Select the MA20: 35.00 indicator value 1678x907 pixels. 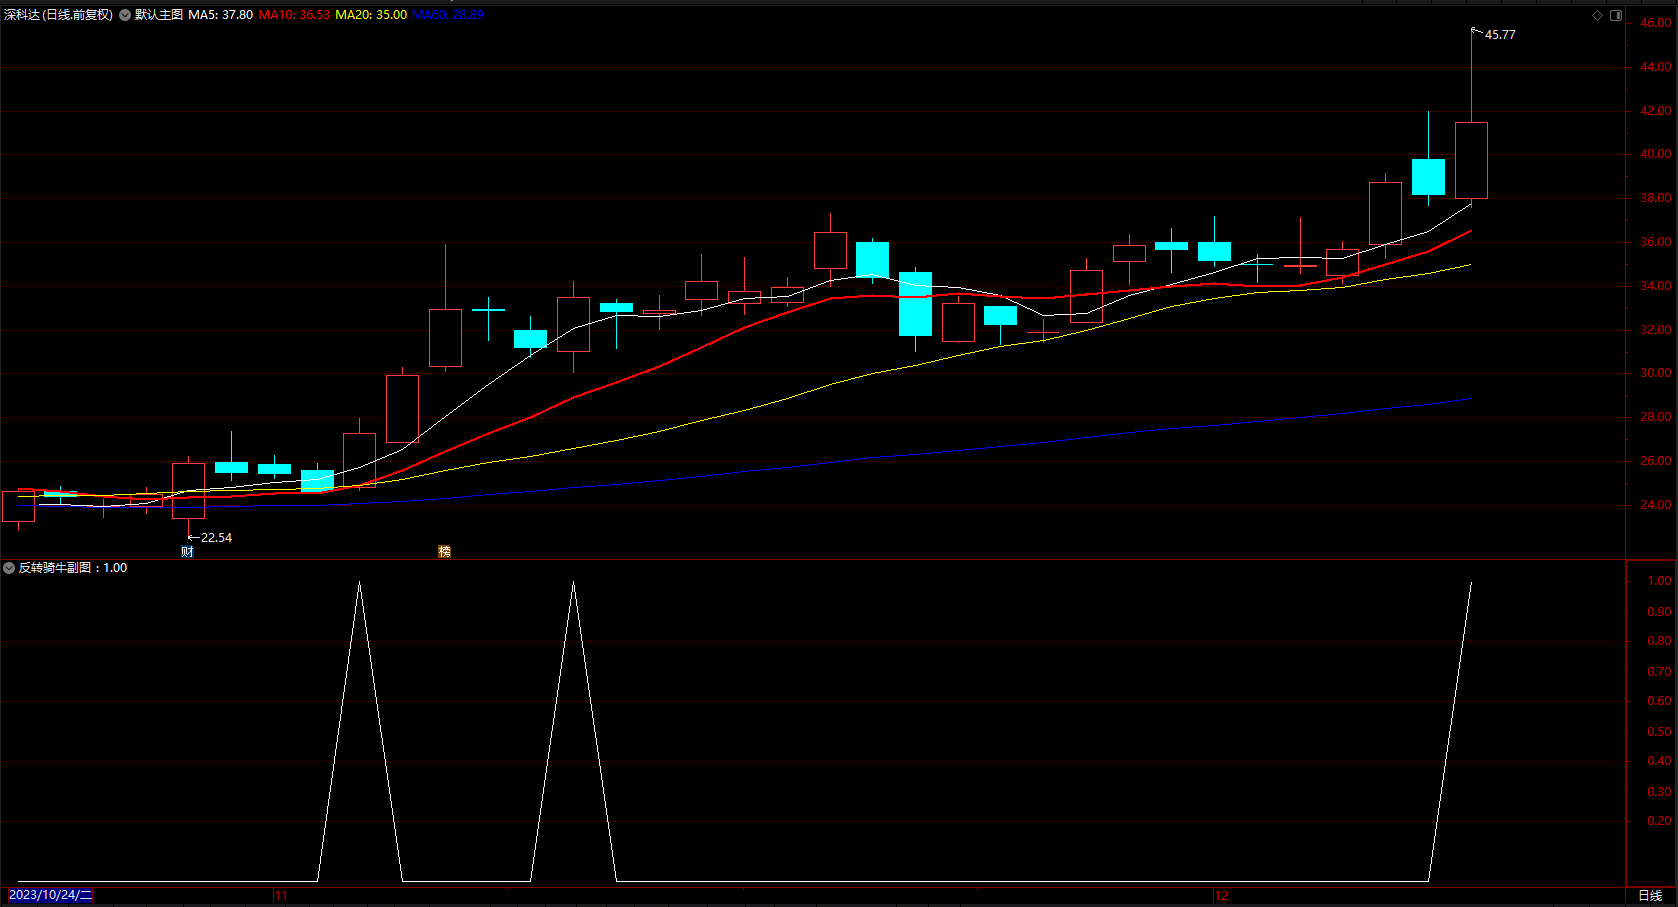pyautogui.click(x=371, y=15)
